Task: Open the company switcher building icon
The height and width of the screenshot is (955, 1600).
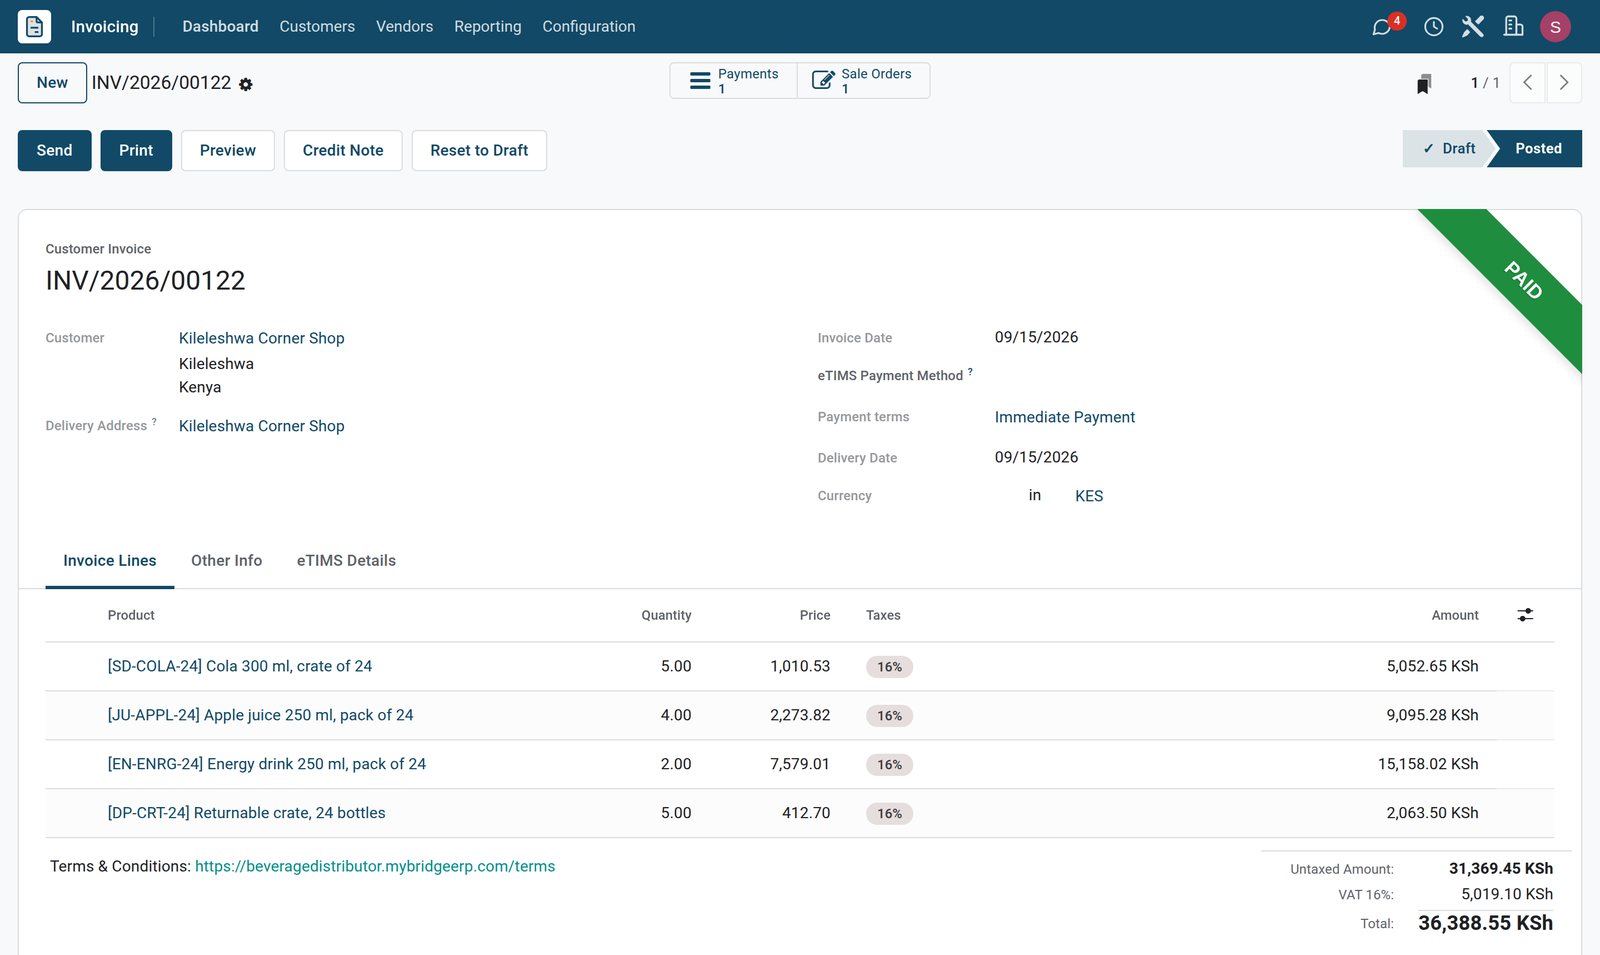Action: [1513, 27]
